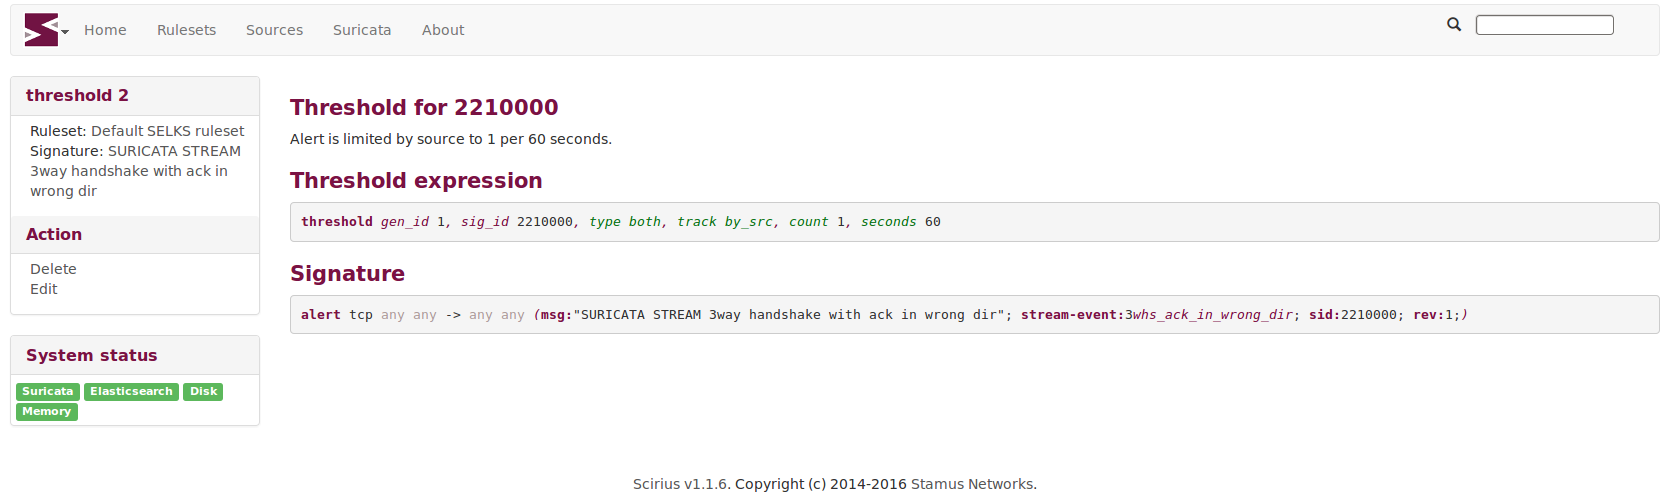
Task: Click the threshold expression code box
Action: pyautogui.click(x=974, y=222)
